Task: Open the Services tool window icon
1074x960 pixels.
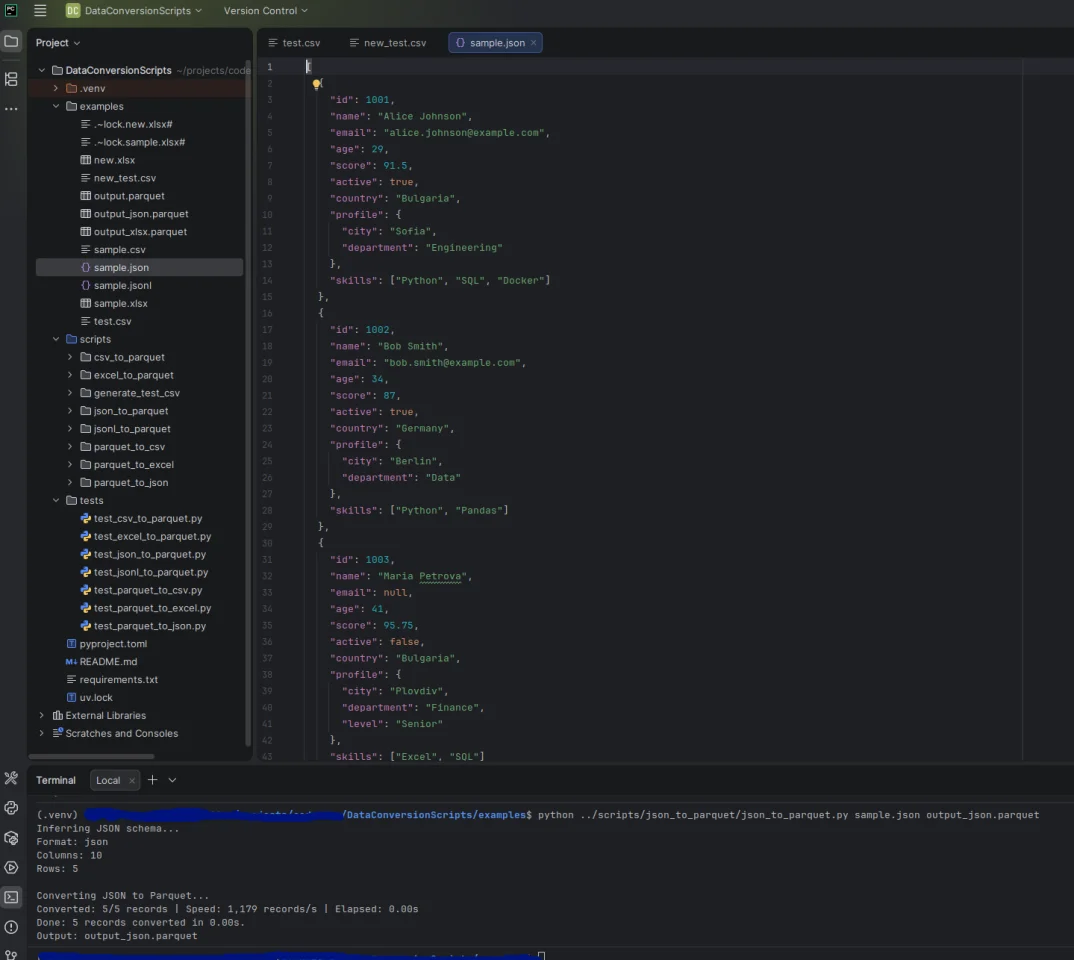Action: click(11, 868)
